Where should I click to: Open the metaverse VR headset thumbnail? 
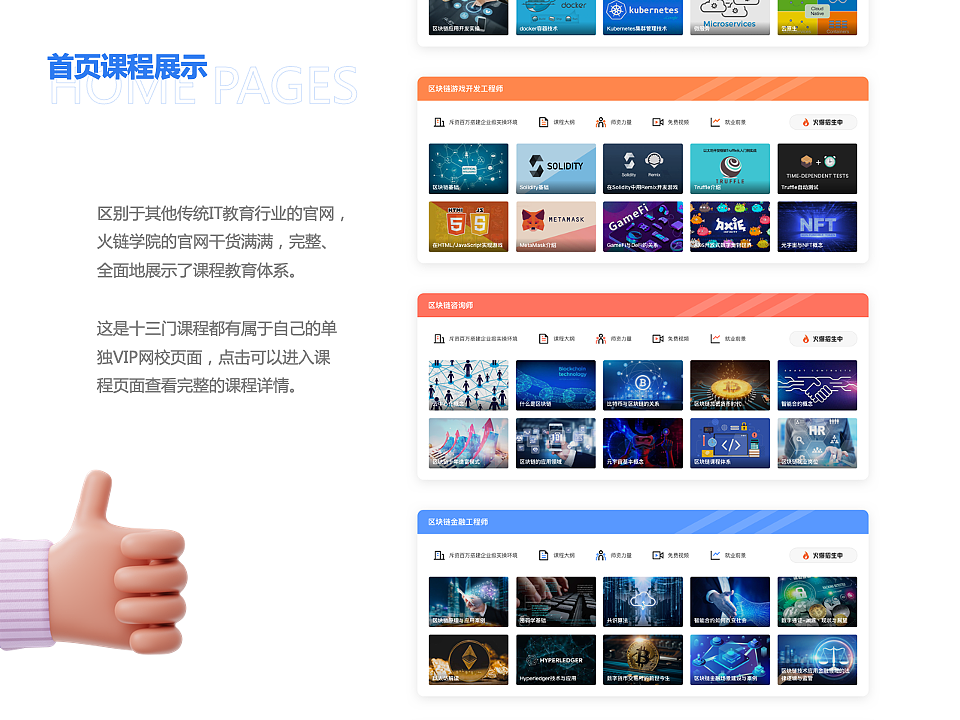(643, 443)
